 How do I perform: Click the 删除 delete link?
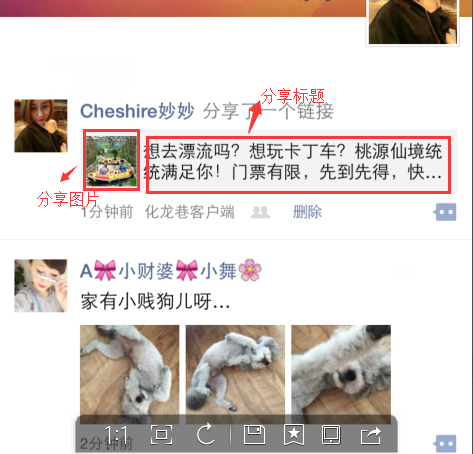307,212
